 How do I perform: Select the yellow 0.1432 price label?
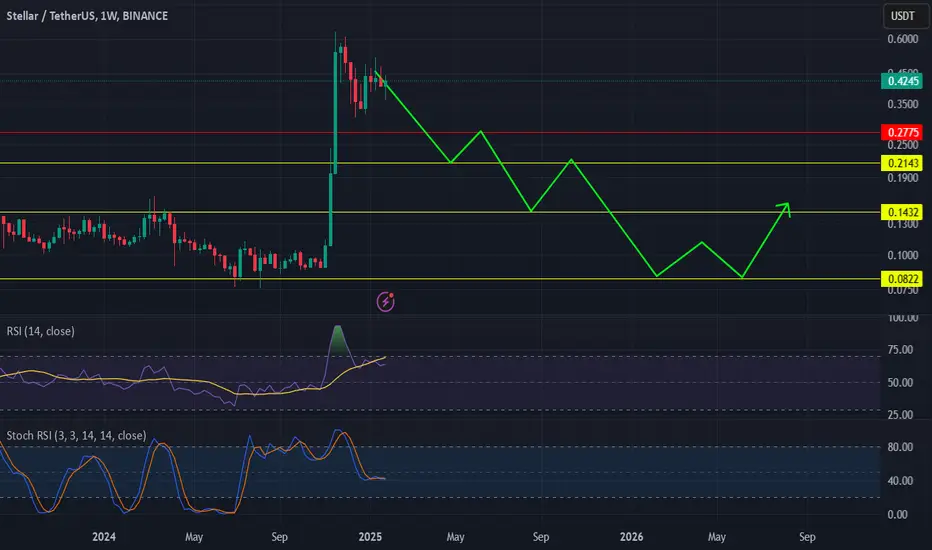pos(902,212)
